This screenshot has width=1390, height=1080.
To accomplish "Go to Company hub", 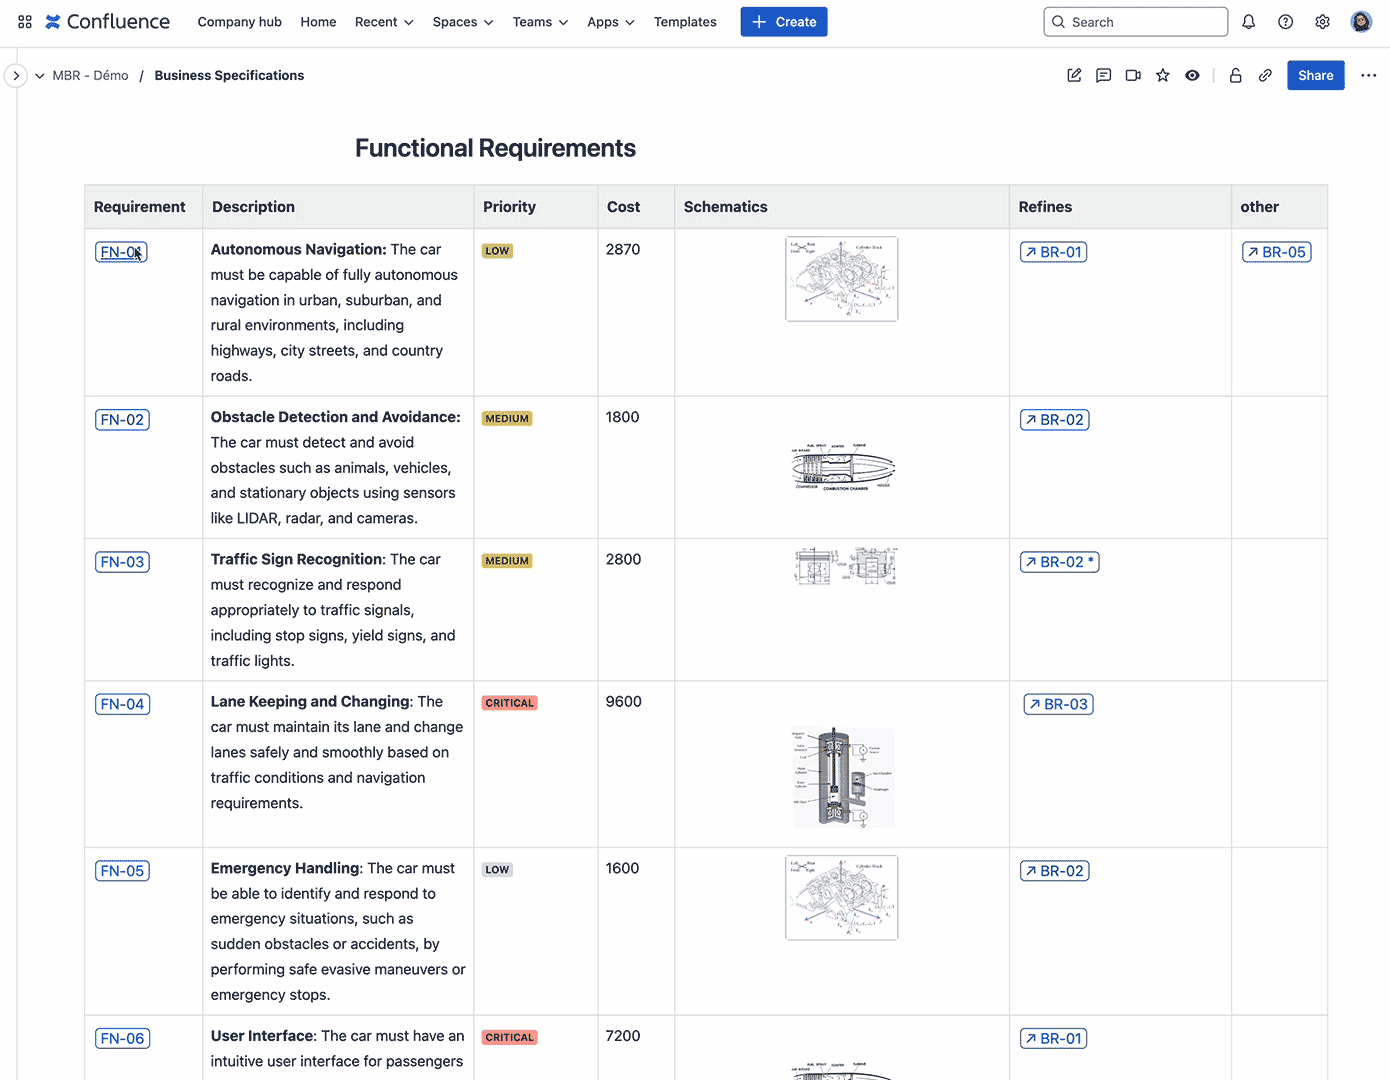I will click(x=239, y=22).
